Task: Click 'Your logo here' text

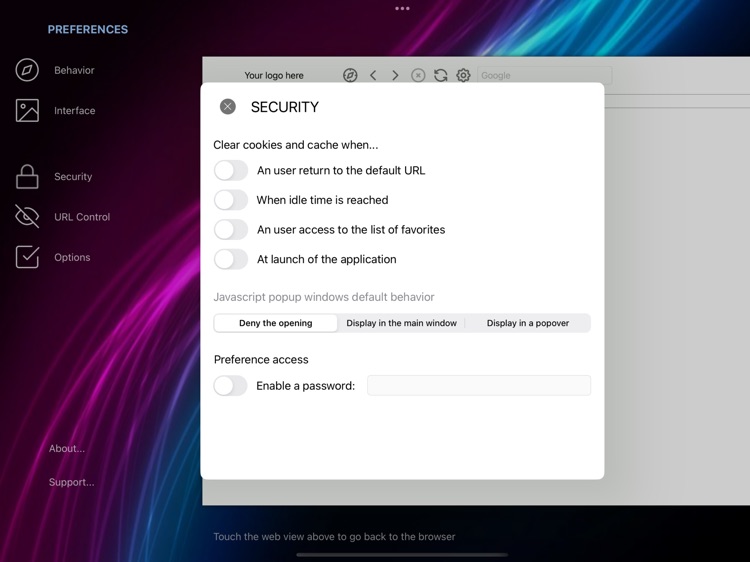Action: 274,75
